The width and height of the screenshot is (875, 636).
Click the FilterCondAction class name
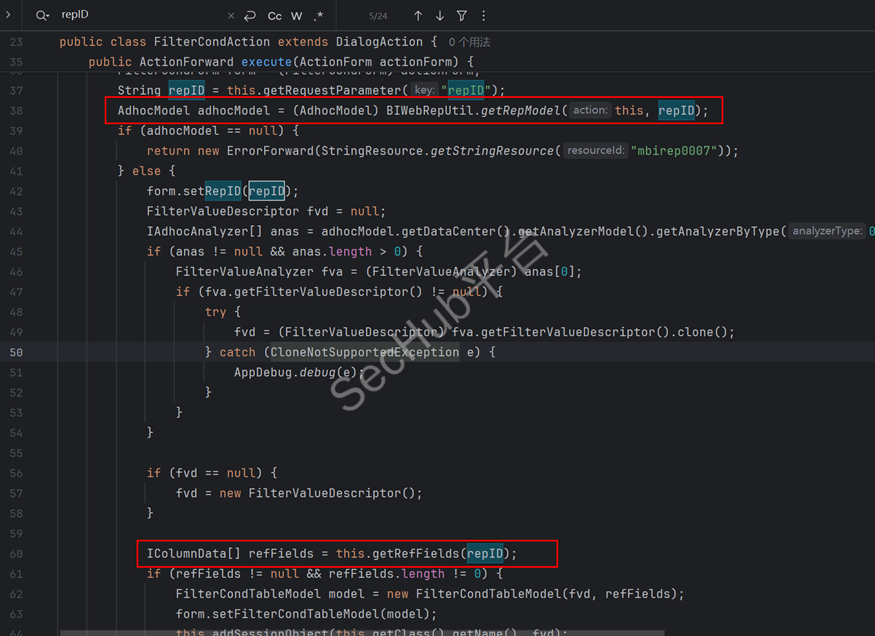click(211, 42)
